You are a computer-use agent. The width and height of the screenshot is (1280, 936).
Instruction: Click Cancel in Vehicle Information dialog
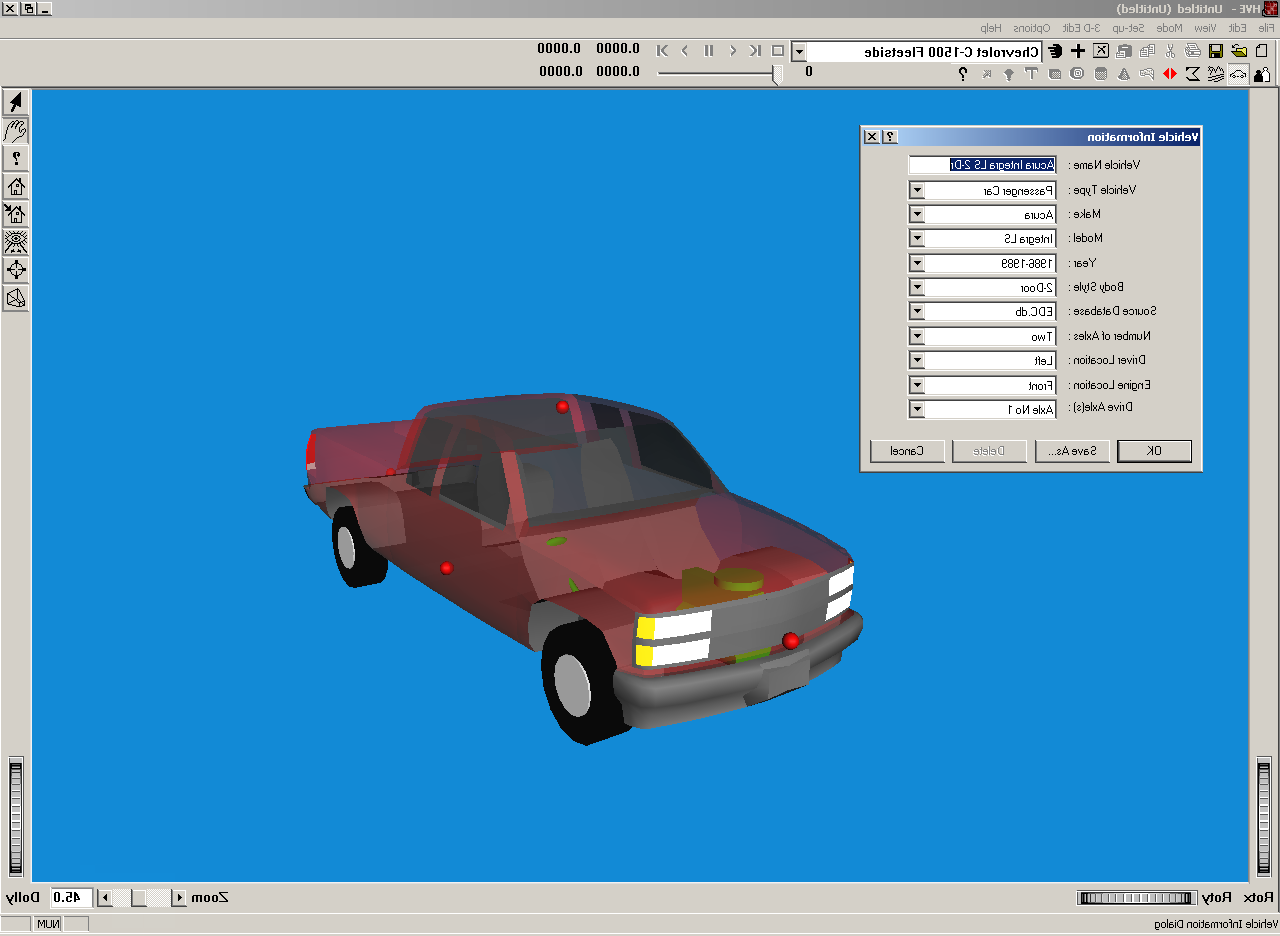[907, 451]
